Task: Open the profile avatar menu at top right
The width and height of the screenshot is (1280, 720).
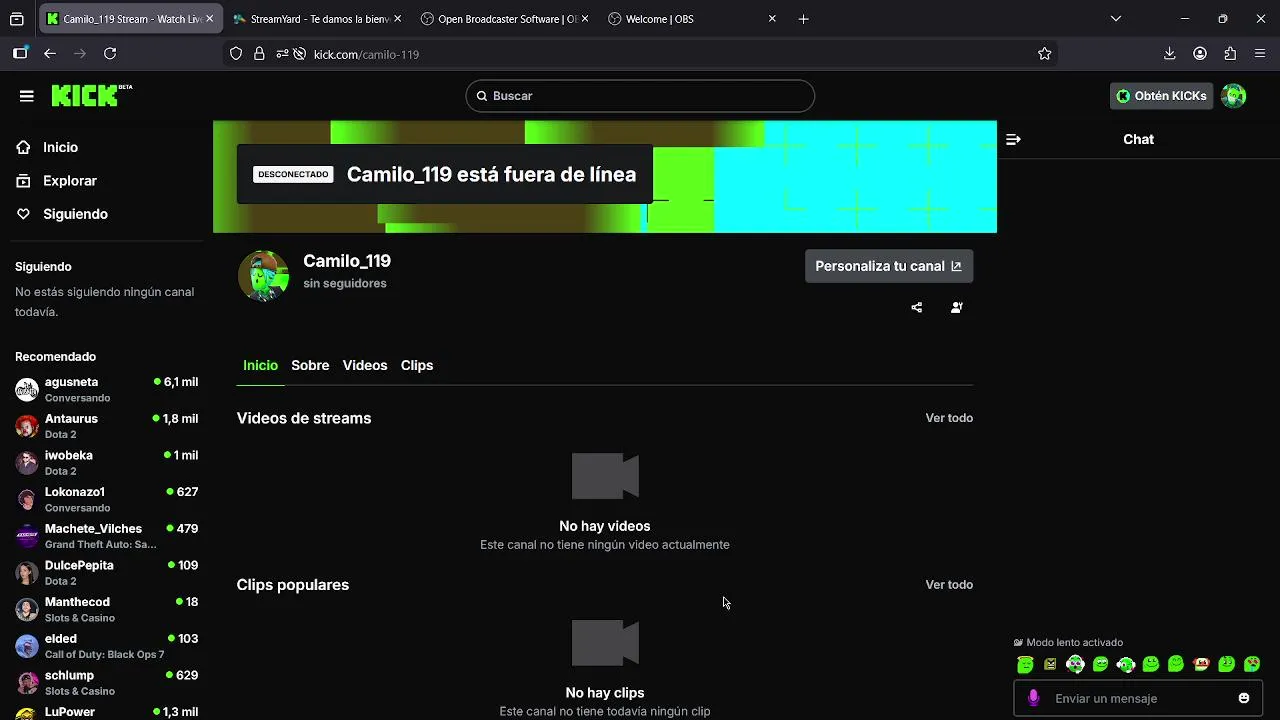Action: pyautogui.click(x=1234, y=96)
